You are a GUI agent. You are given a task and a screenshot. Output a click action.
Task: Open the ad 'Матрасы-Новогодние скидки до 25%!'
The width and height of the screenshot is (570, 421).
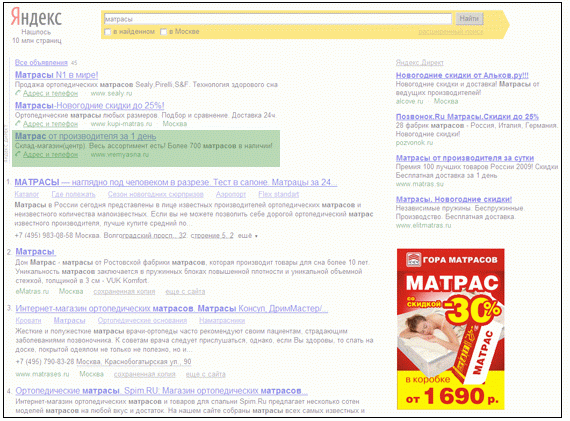pos(89,105)
